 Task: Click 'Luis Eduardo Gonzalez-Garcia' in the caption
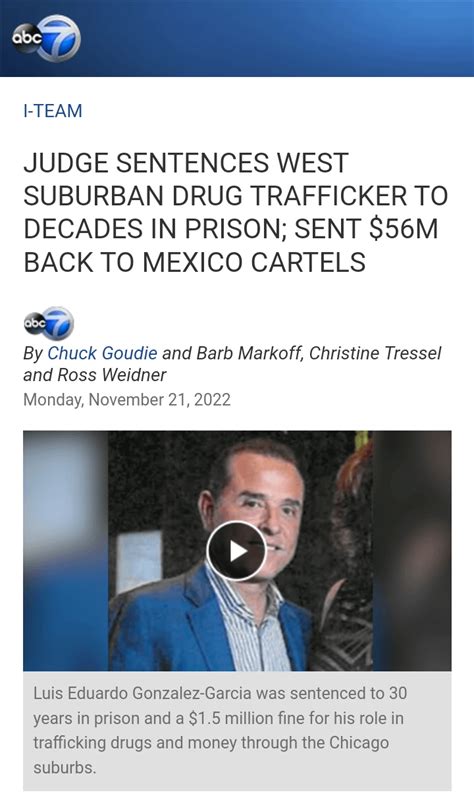click(142, 694)
